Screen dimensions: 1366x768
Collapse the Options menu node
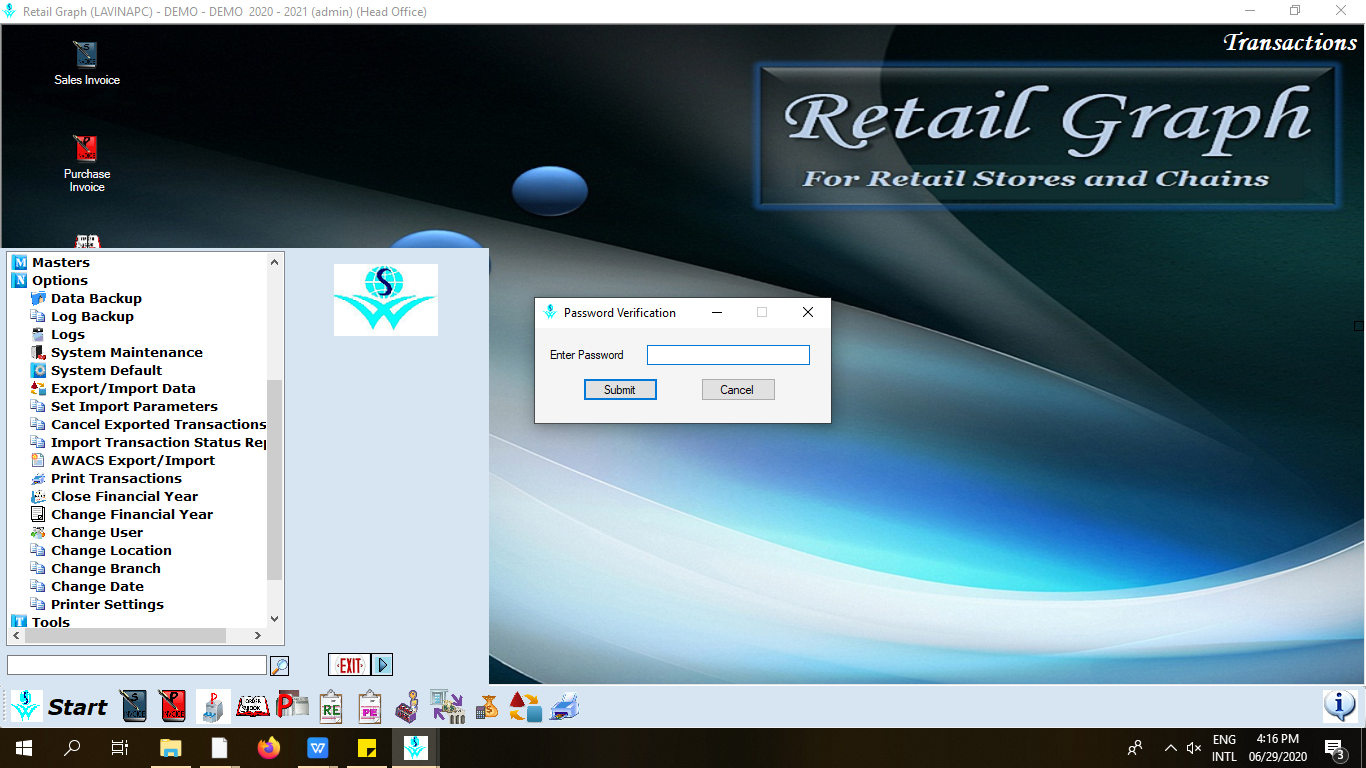[x=60, y=280]
